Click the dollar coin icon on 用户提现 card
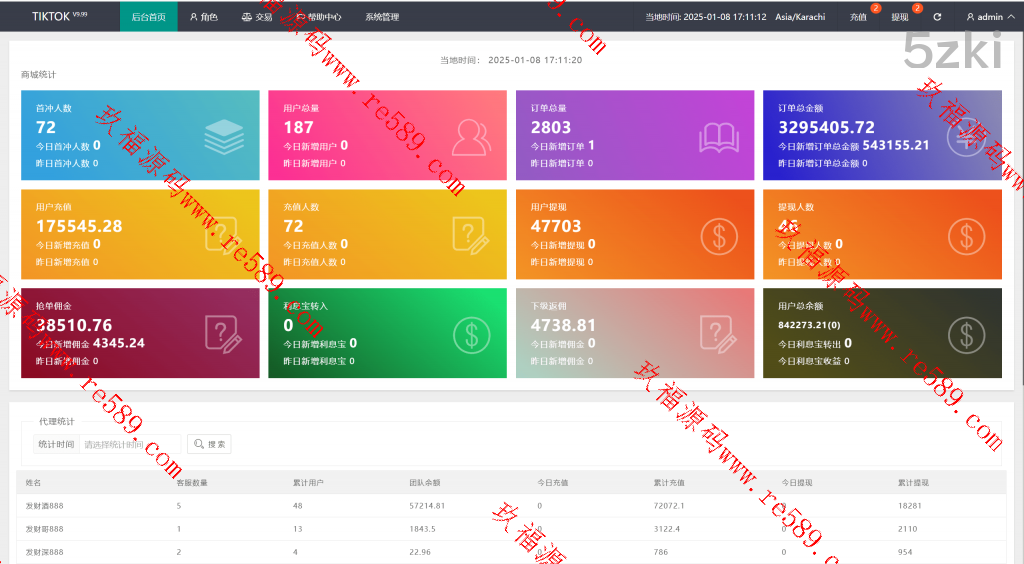Viewport: 1024px width, 564px height. click(x=719, y=235)
